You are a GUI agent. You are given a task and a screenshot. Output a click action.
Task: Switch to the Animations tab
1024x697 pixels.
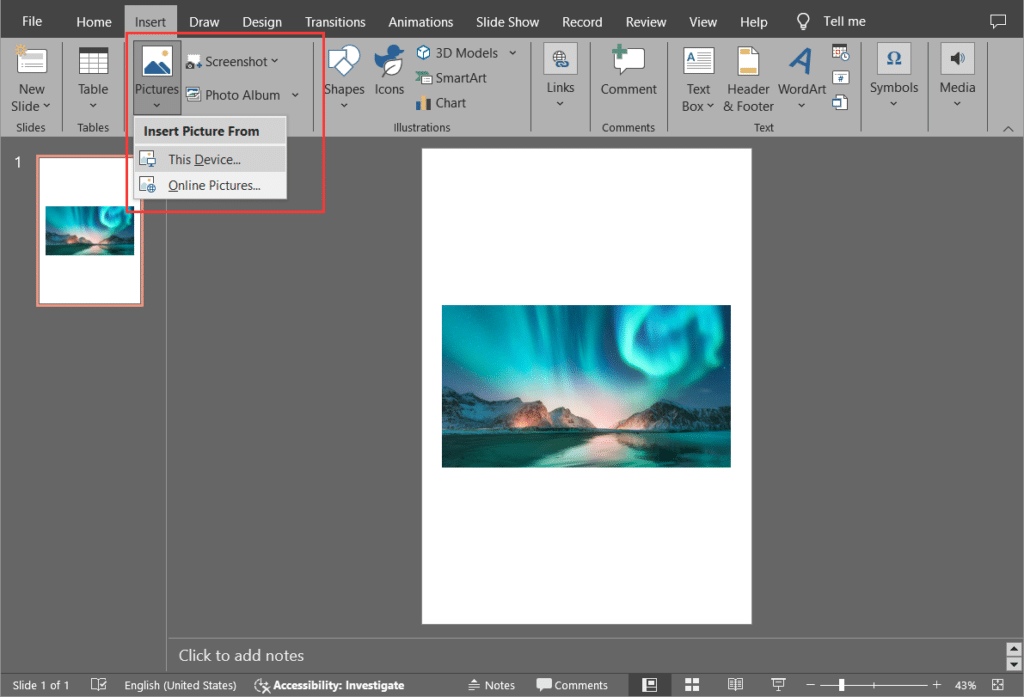coord(420,20)
